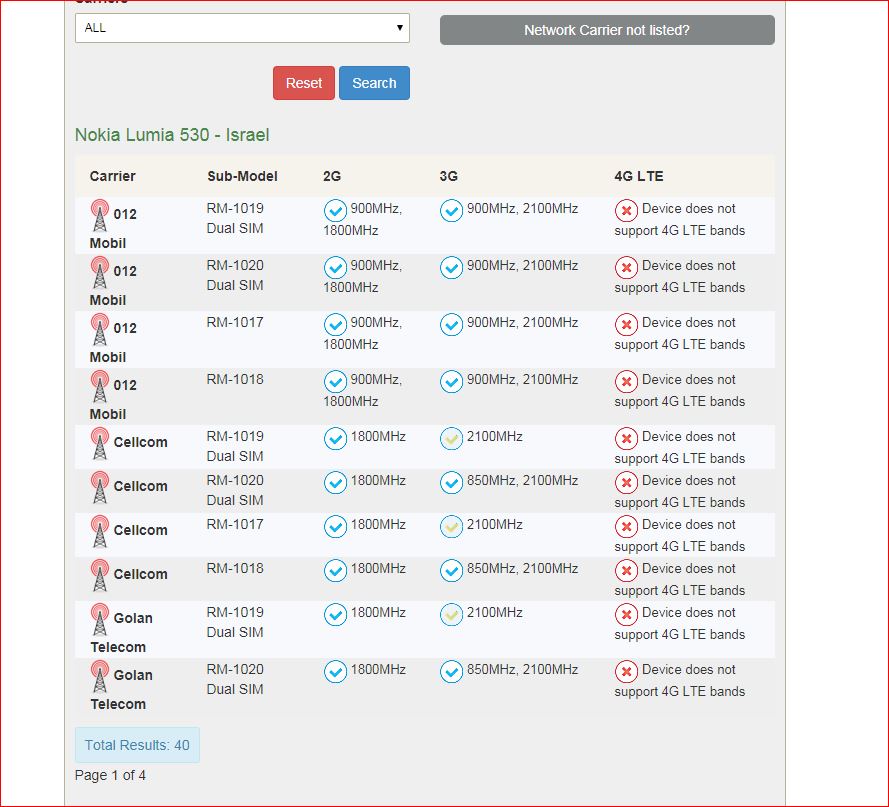The image size is (889, 807).
Task: Click 3G checkmark in 012 Mobil RM-1019 row
Action: 451,211
